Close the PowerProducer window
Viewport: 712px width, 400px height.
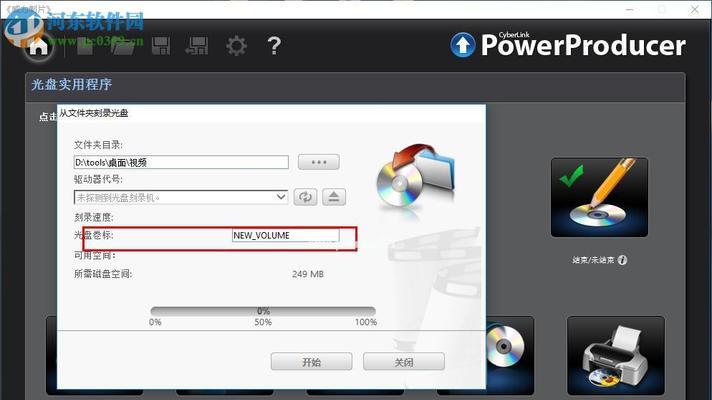pyautogui.click(x=695, y=9)
